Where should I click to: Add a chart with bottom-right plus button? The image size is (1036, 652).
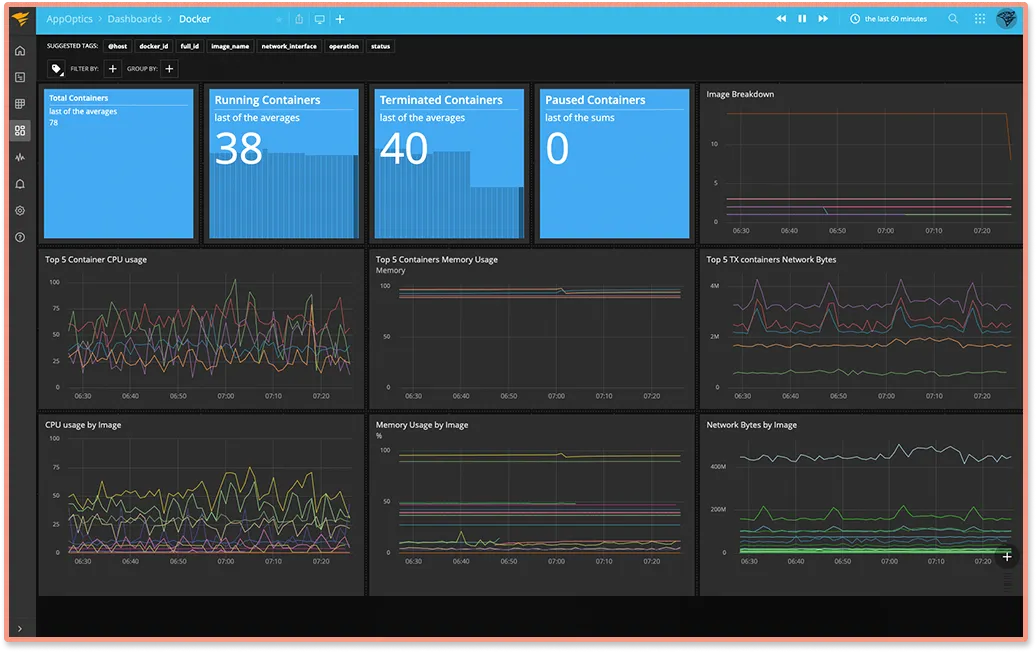[1007, 557]
